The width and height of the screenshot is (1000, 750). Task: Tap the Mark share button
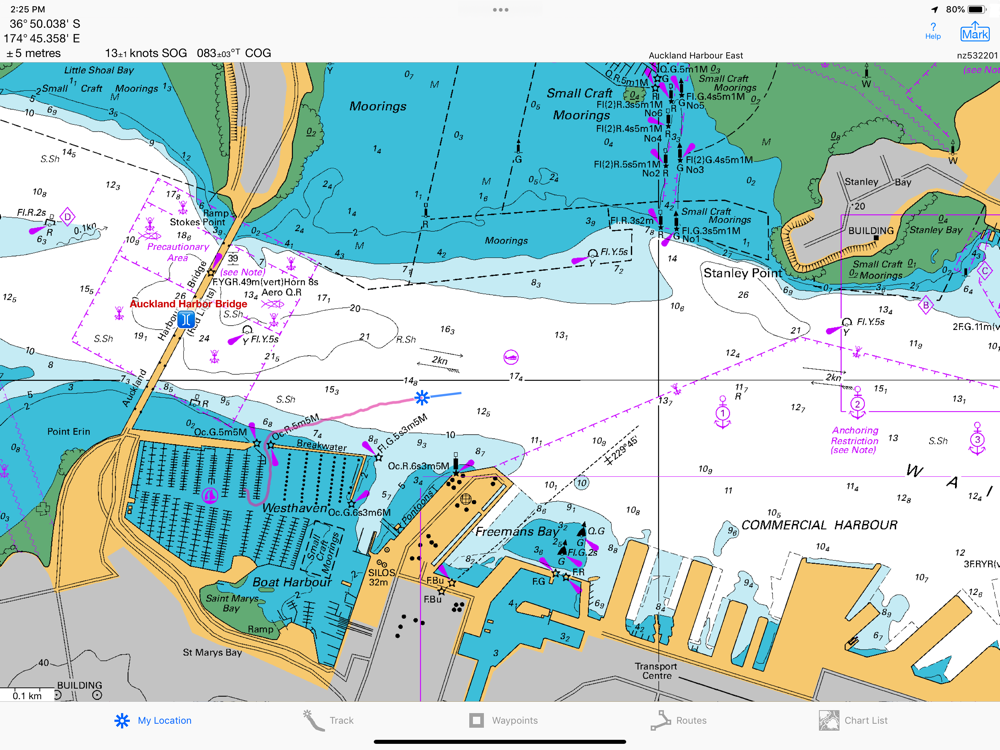coord(975,32)
